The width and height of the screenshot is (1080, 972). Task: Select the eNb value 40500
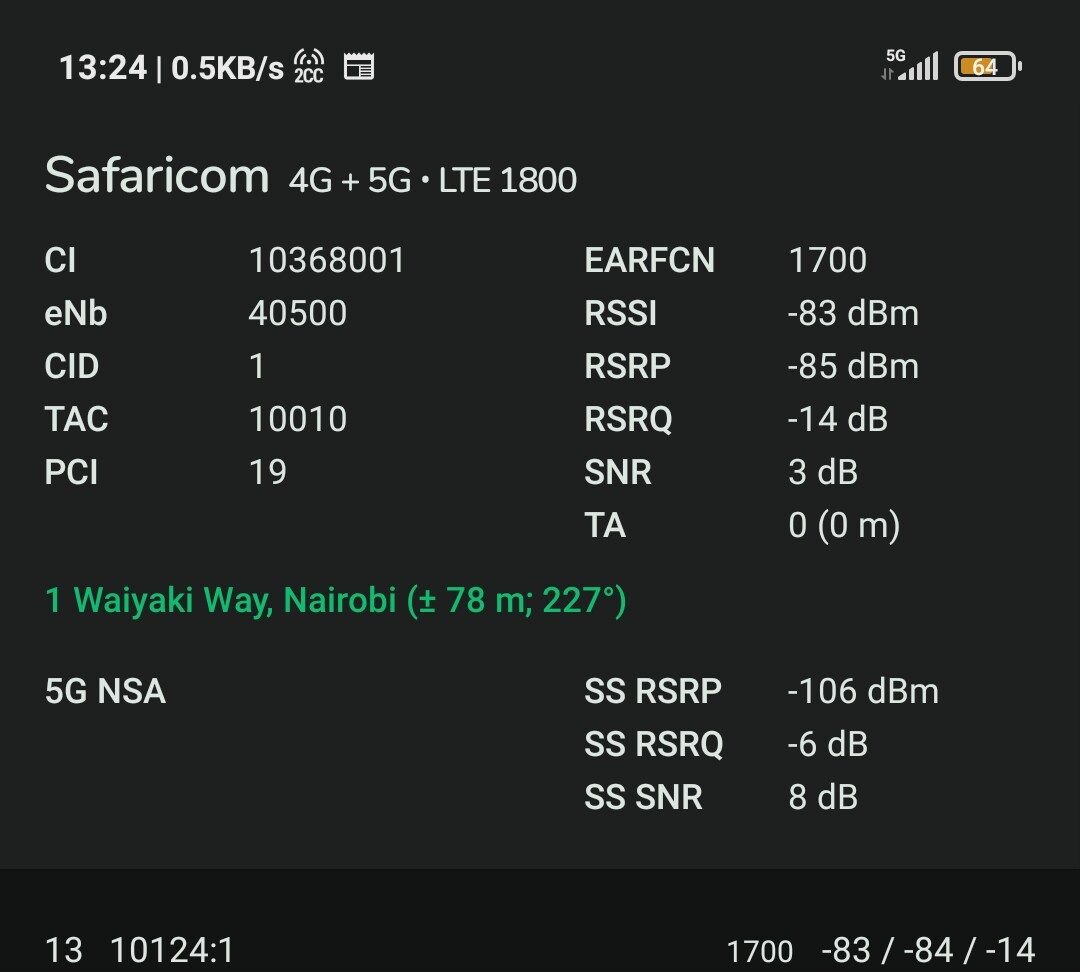click(298, 313)
